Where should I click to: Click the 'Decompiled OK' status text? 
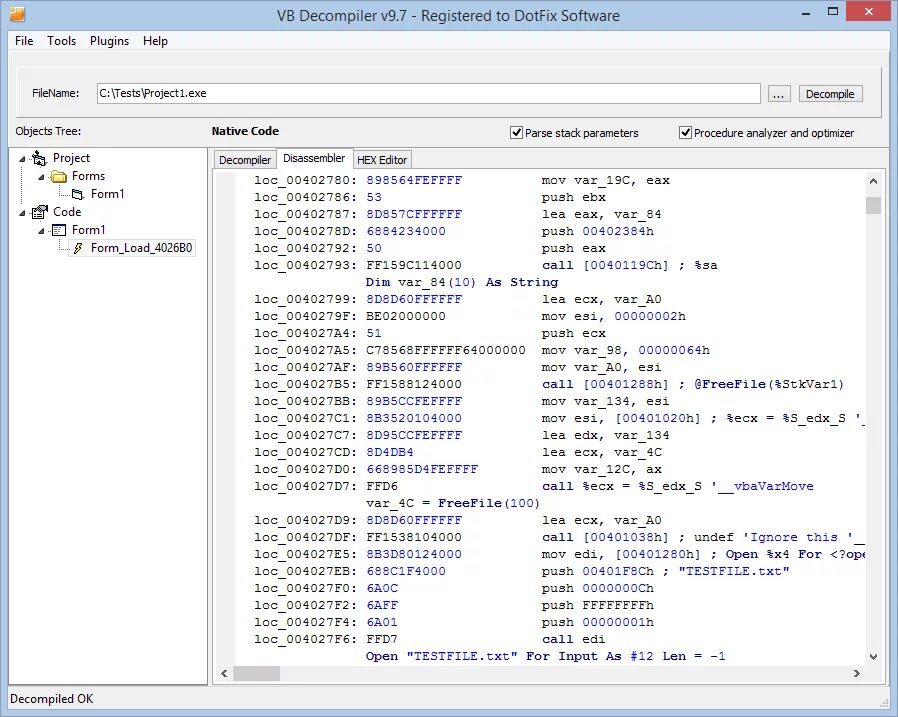[x=52, y=699]
